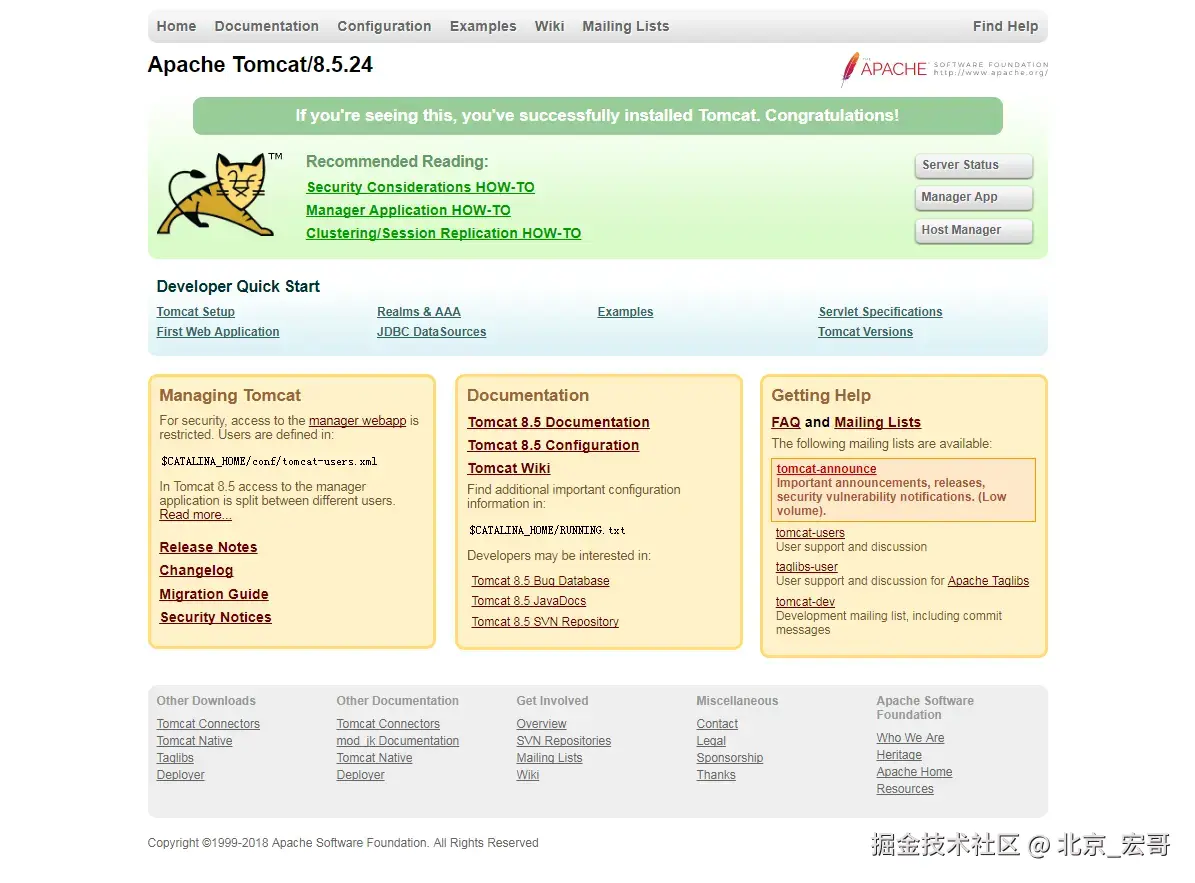The image size is (1195, 883).
Task: Open Tomcat Connectors under Other Downloads
Action: (x=208, y=724)
